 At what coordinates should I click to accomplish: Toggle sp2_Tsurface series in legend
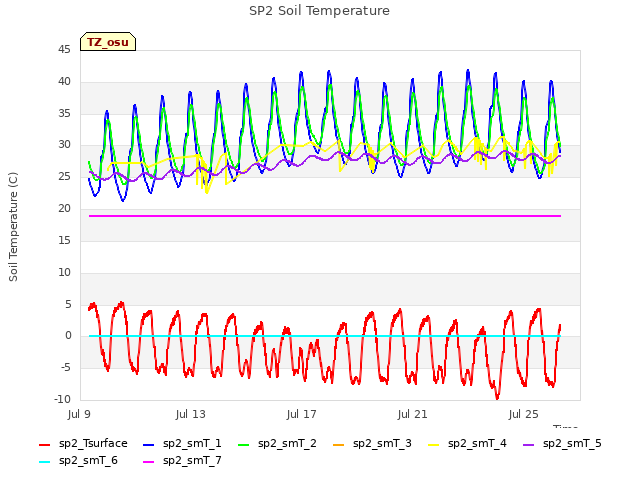[83, 444]
